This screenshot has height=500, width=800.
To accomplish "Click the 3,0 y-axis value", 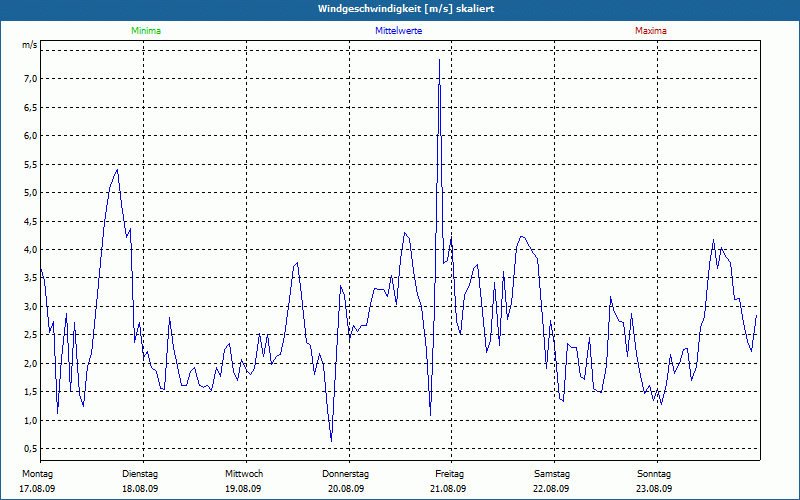I will 30,307.
